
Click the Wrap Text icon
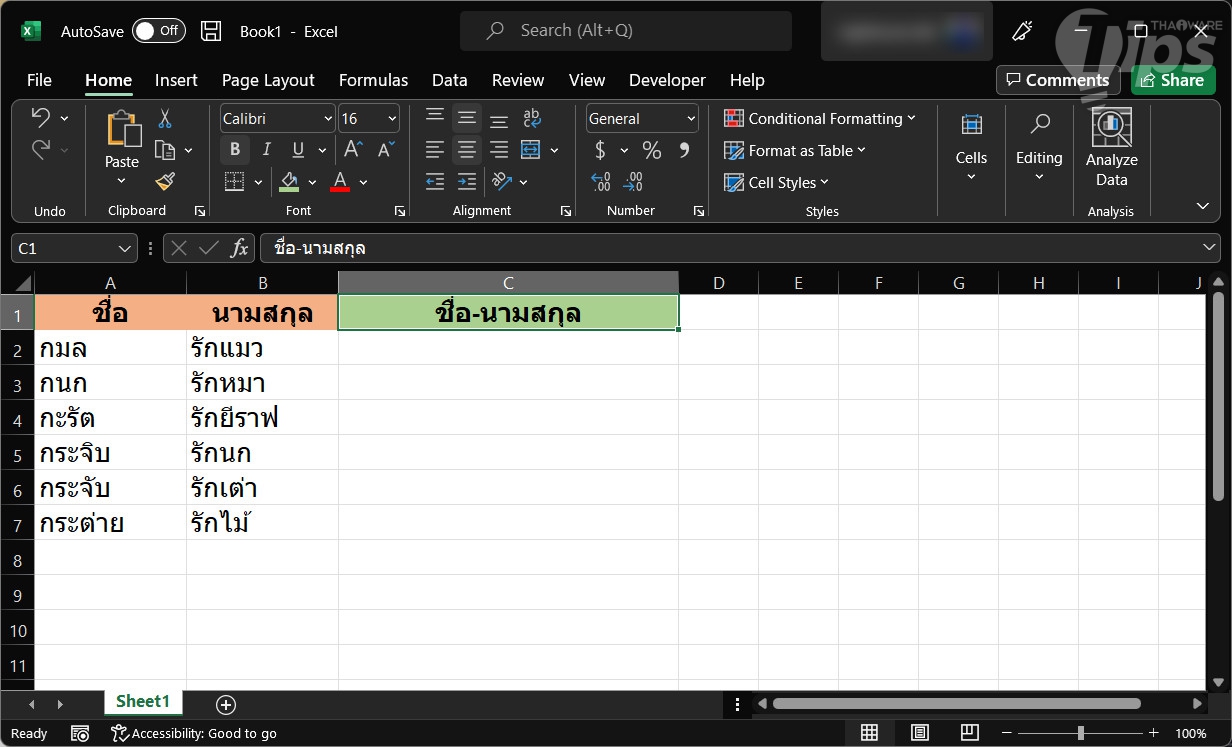point(532,118)
